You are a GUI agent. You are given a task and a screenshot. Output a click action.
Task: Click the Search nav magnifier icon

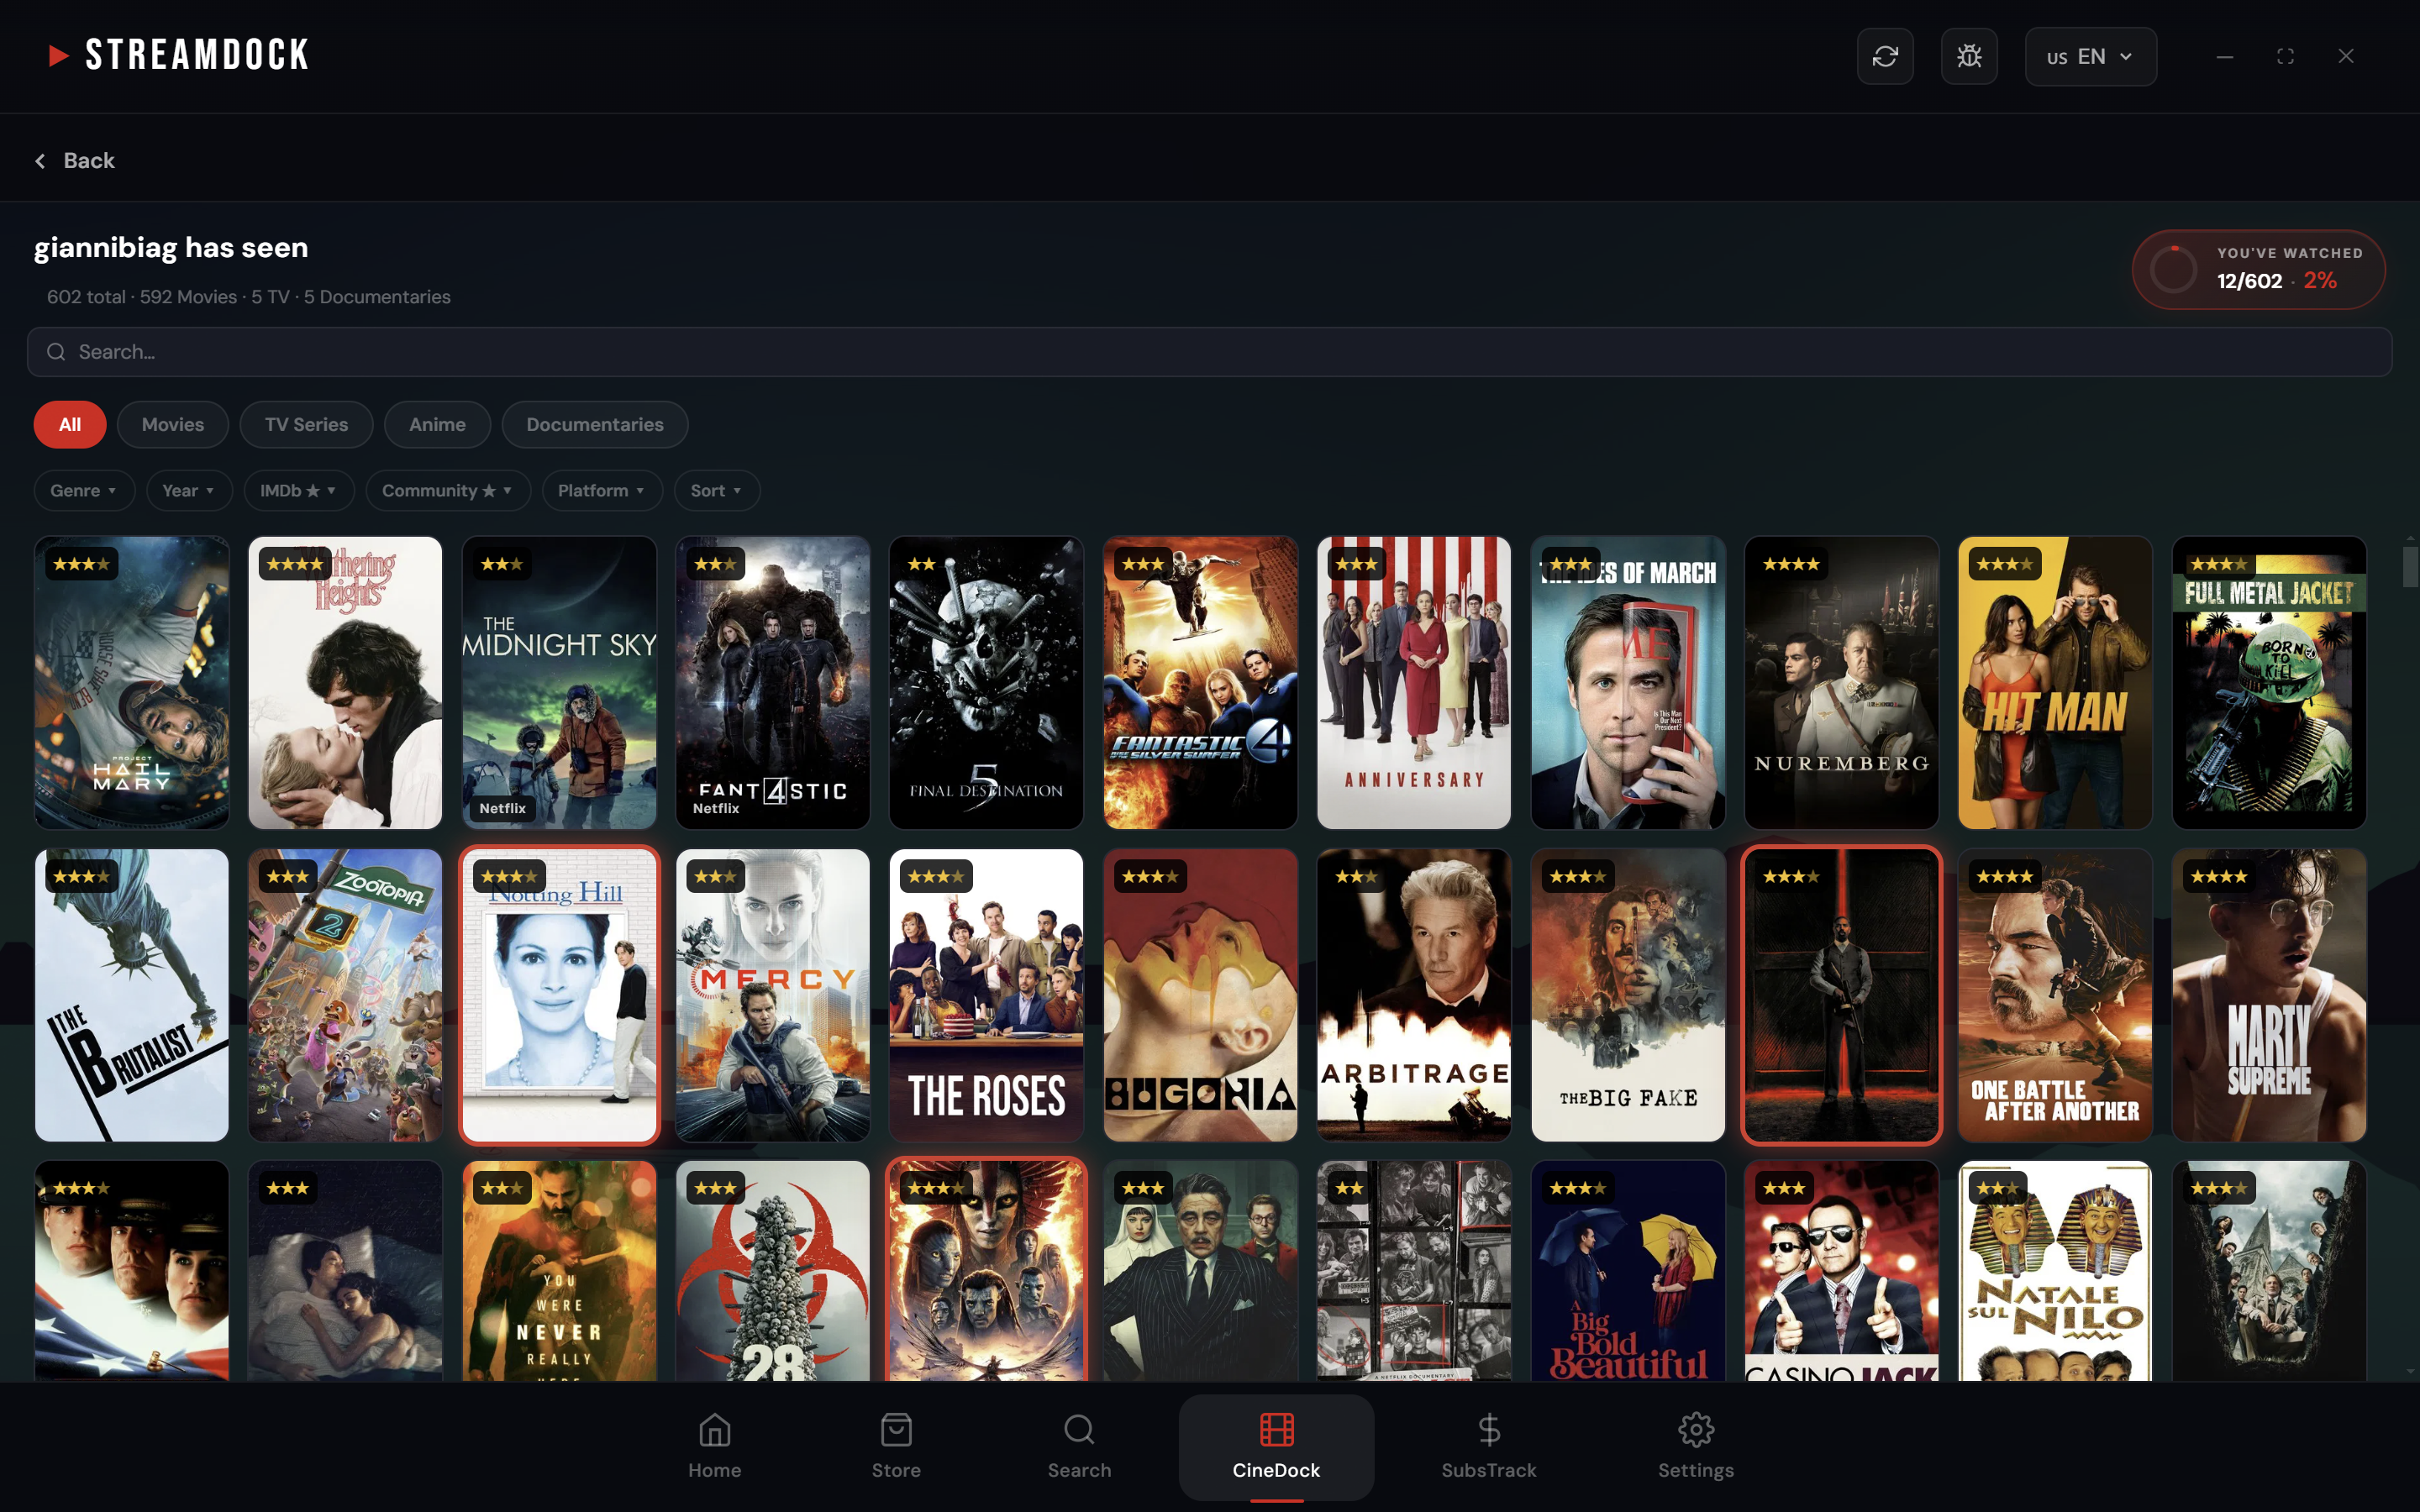[1079, 1430]
